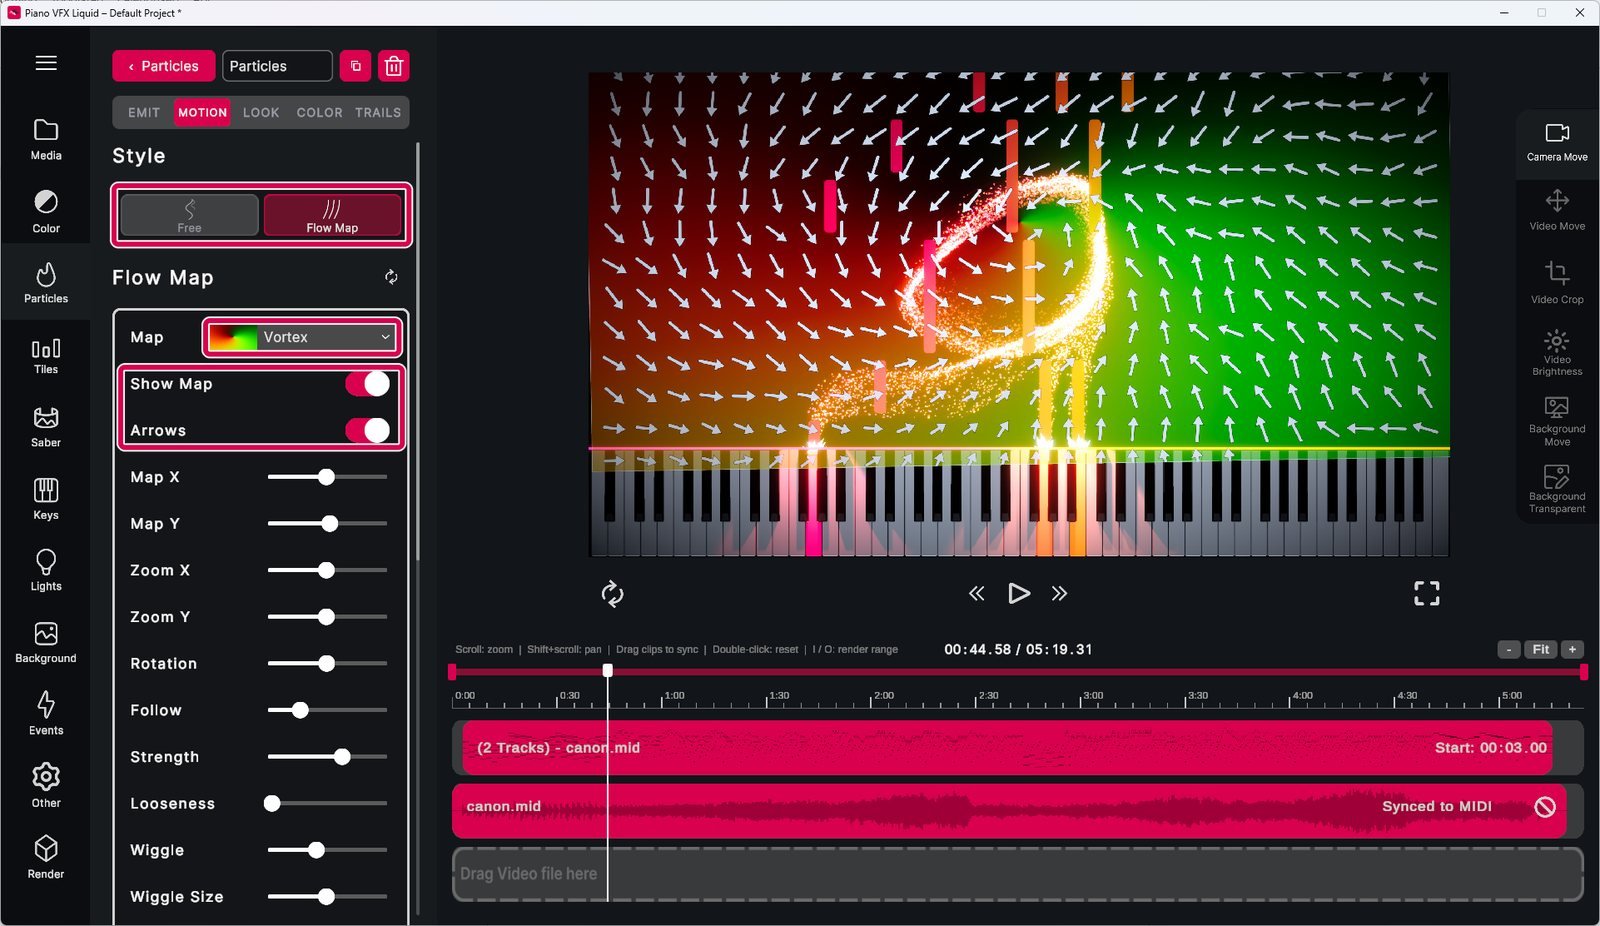The image size is (1600, 926).
Task: Duplicate the particle layer with copy icon
Action: point(356,66)
